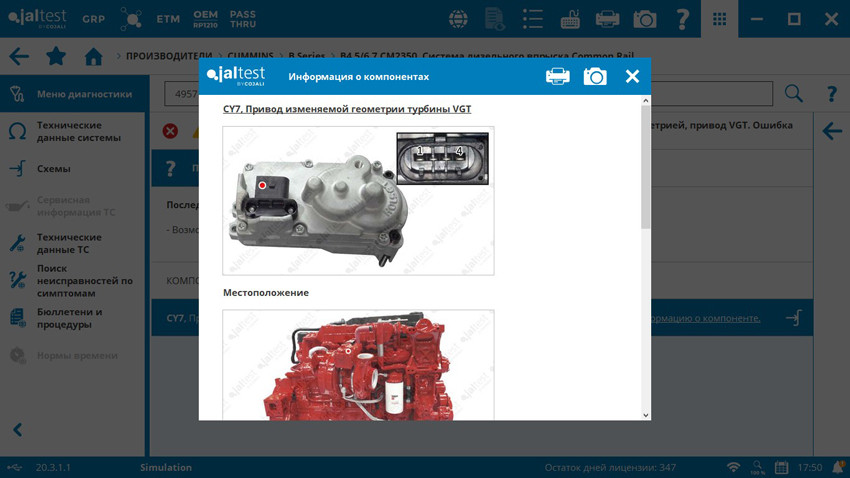The height and width of the screenshot is (478, 850).
Task: Click the exit arrow on the CY7 row
Action: pos(794,318)
